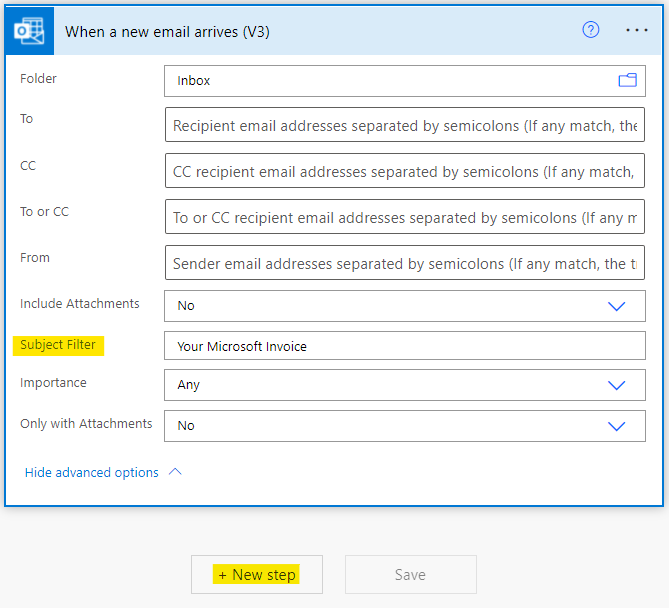Click the Save button
Viewport: 669px width, 608px height.
[x=410, y=575]
